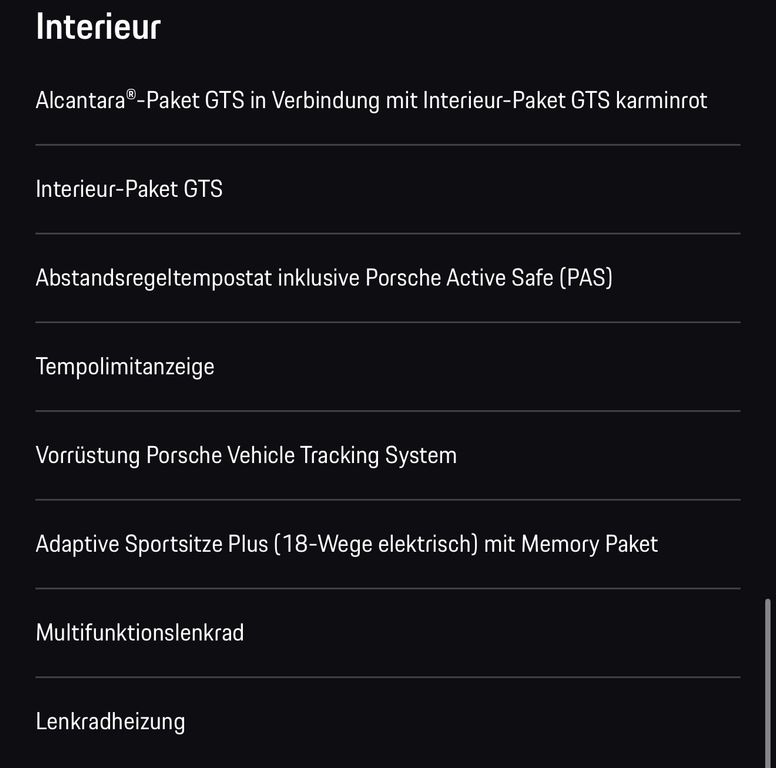The width and height of the screenshot is (776, 768).
Task: Select the Alcantara-Paket GTS list entry
Action: (x=370, y=100)
